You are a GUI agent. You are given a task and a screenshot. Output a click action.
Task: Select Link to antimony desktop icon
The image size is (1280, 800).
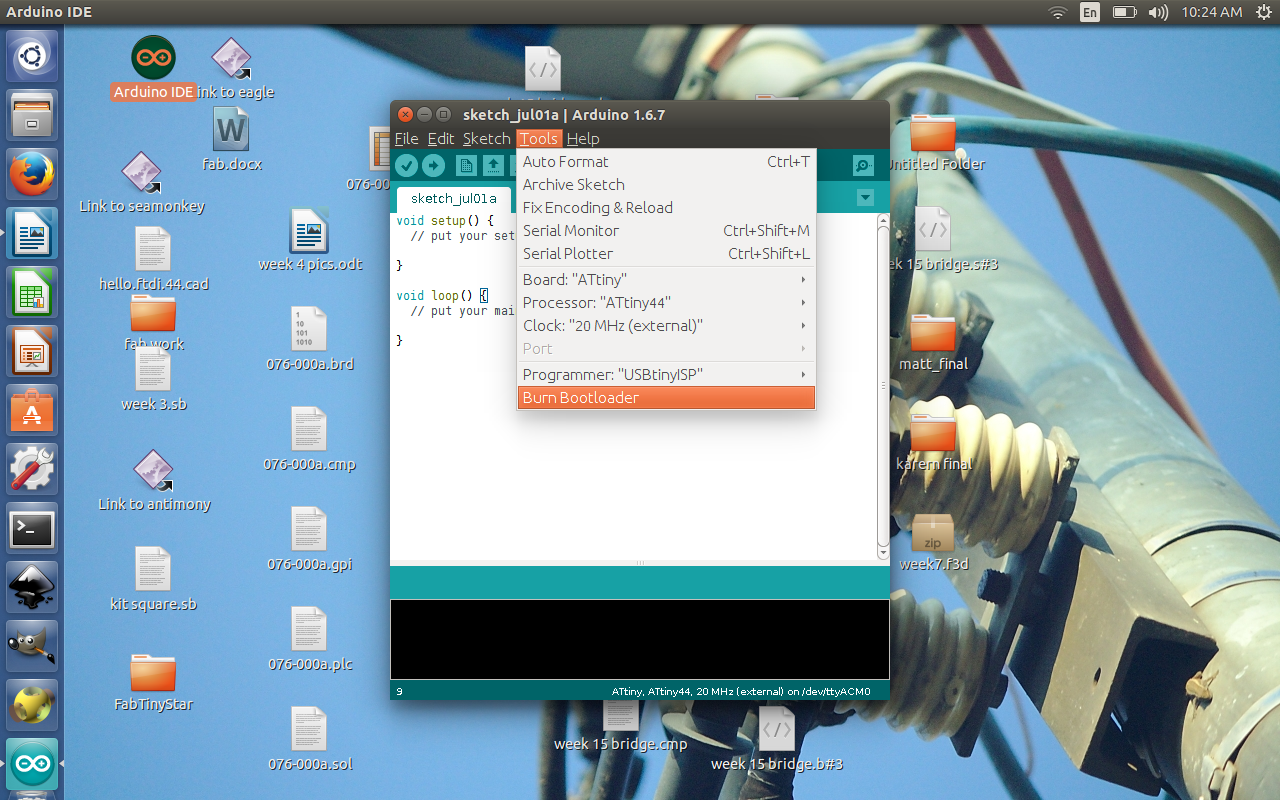pyautogui.click(x=154, y=481)
